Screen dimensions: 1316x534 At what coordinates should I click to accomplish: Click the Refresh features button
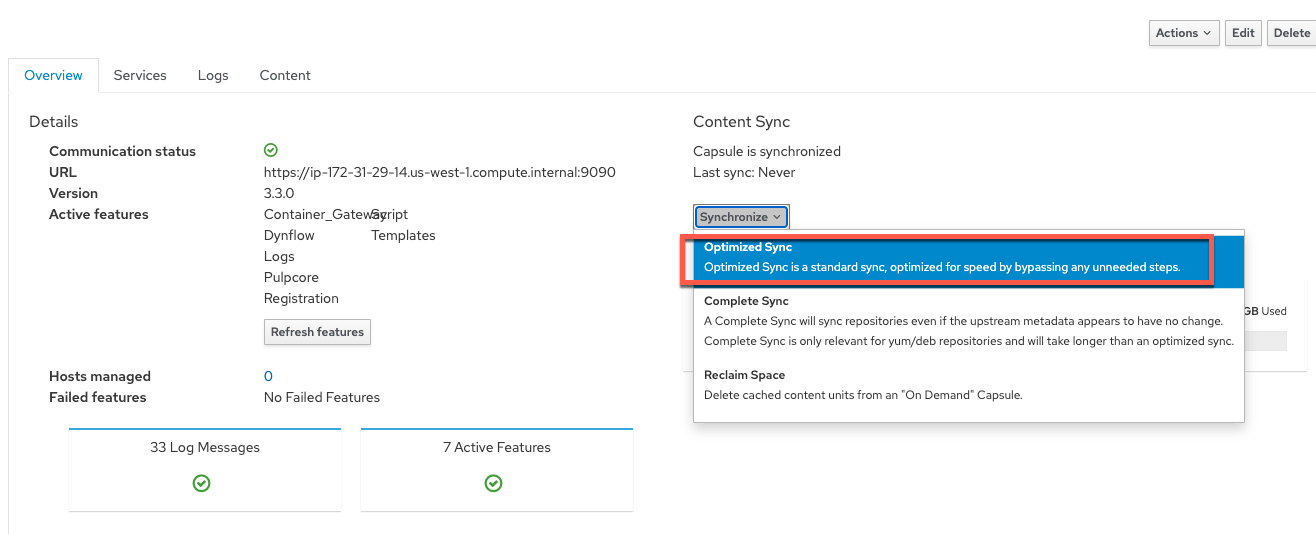317,332
